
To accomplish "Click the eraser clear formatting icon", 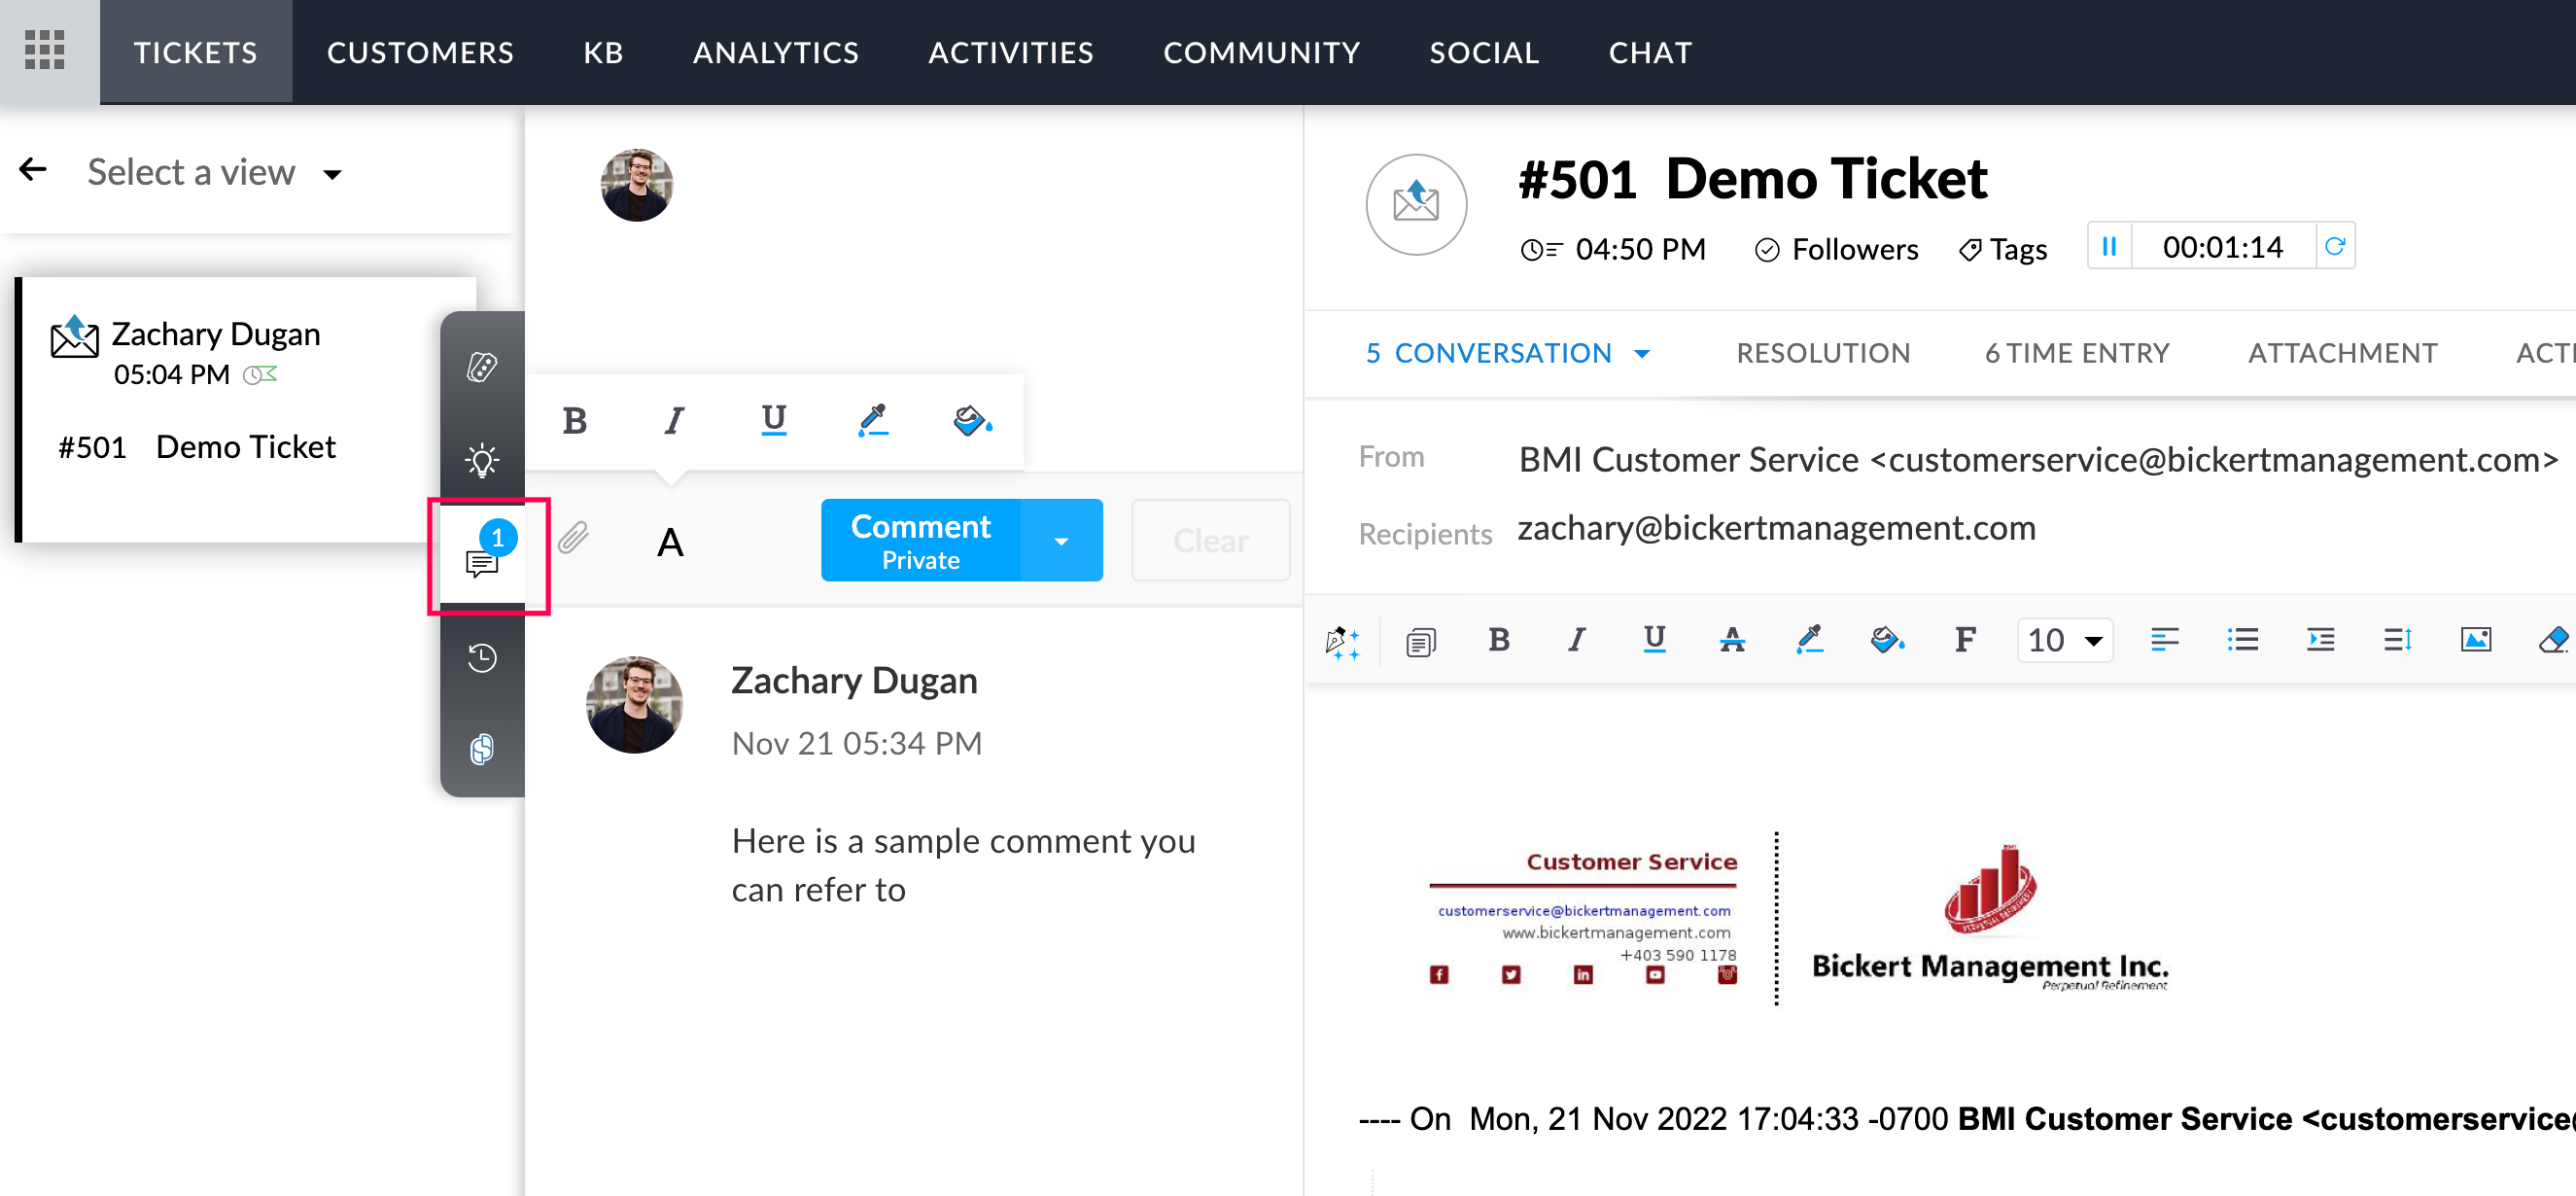I will coord(2552,639).
